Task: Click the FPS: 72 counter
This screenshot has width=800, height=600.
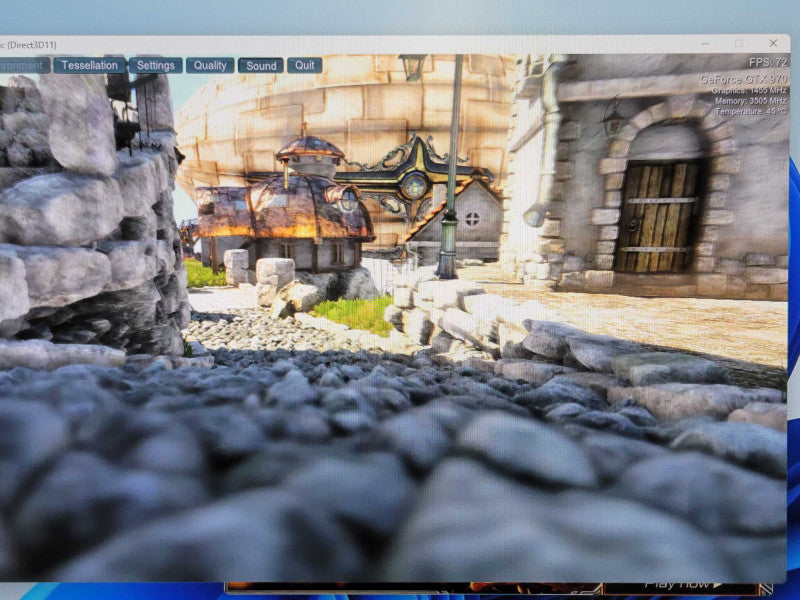Action: tap(768, 62)
